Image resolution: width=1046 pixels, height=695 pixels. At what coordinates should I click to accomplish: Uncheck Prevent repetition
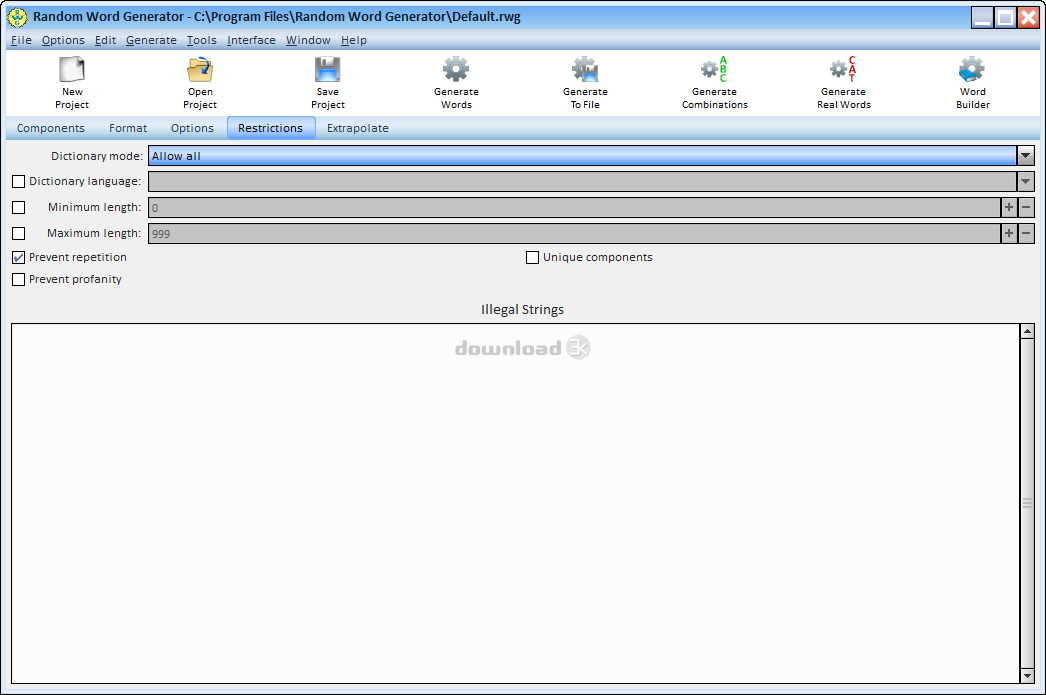(x=19, y=257)
